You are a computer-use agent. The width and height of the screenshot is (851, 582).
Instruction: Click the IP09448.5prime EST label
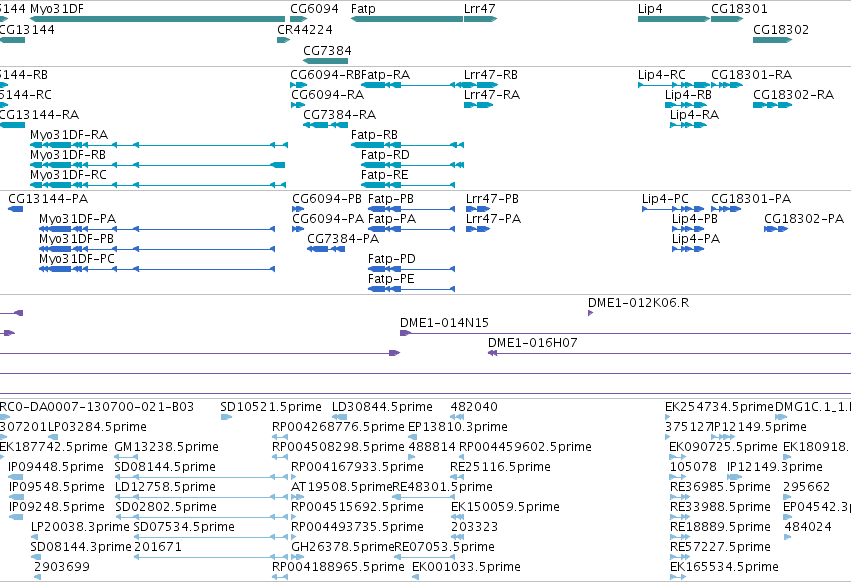click(x=56, y=467)
